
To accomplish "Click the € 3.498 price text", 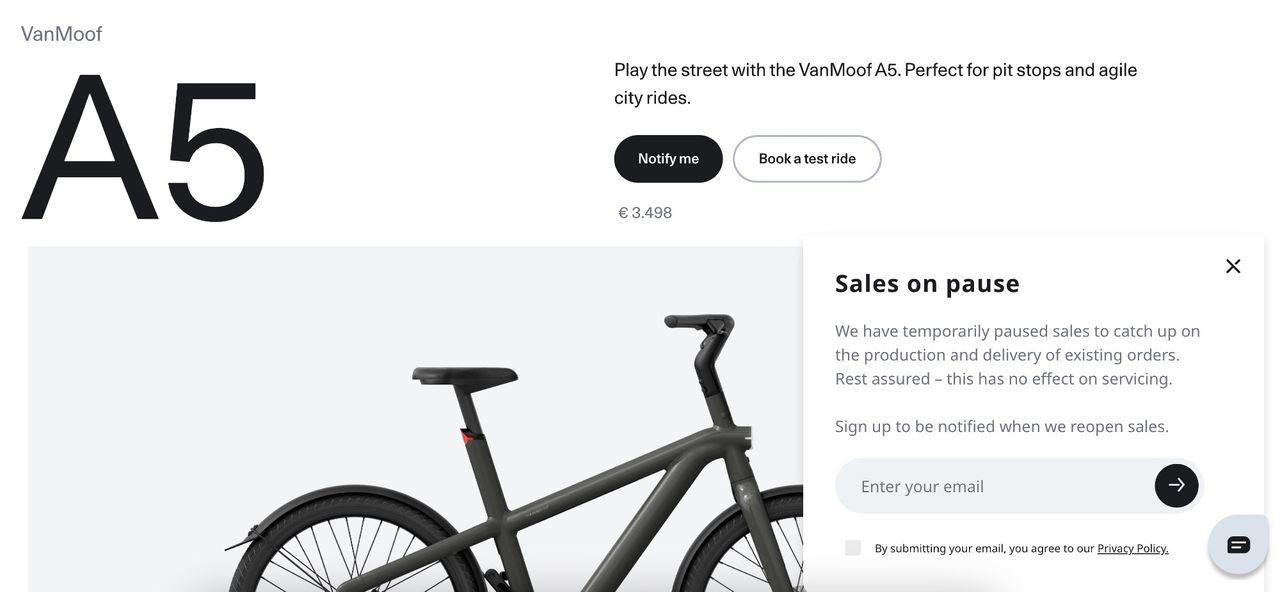I will [x=643, y=211].
